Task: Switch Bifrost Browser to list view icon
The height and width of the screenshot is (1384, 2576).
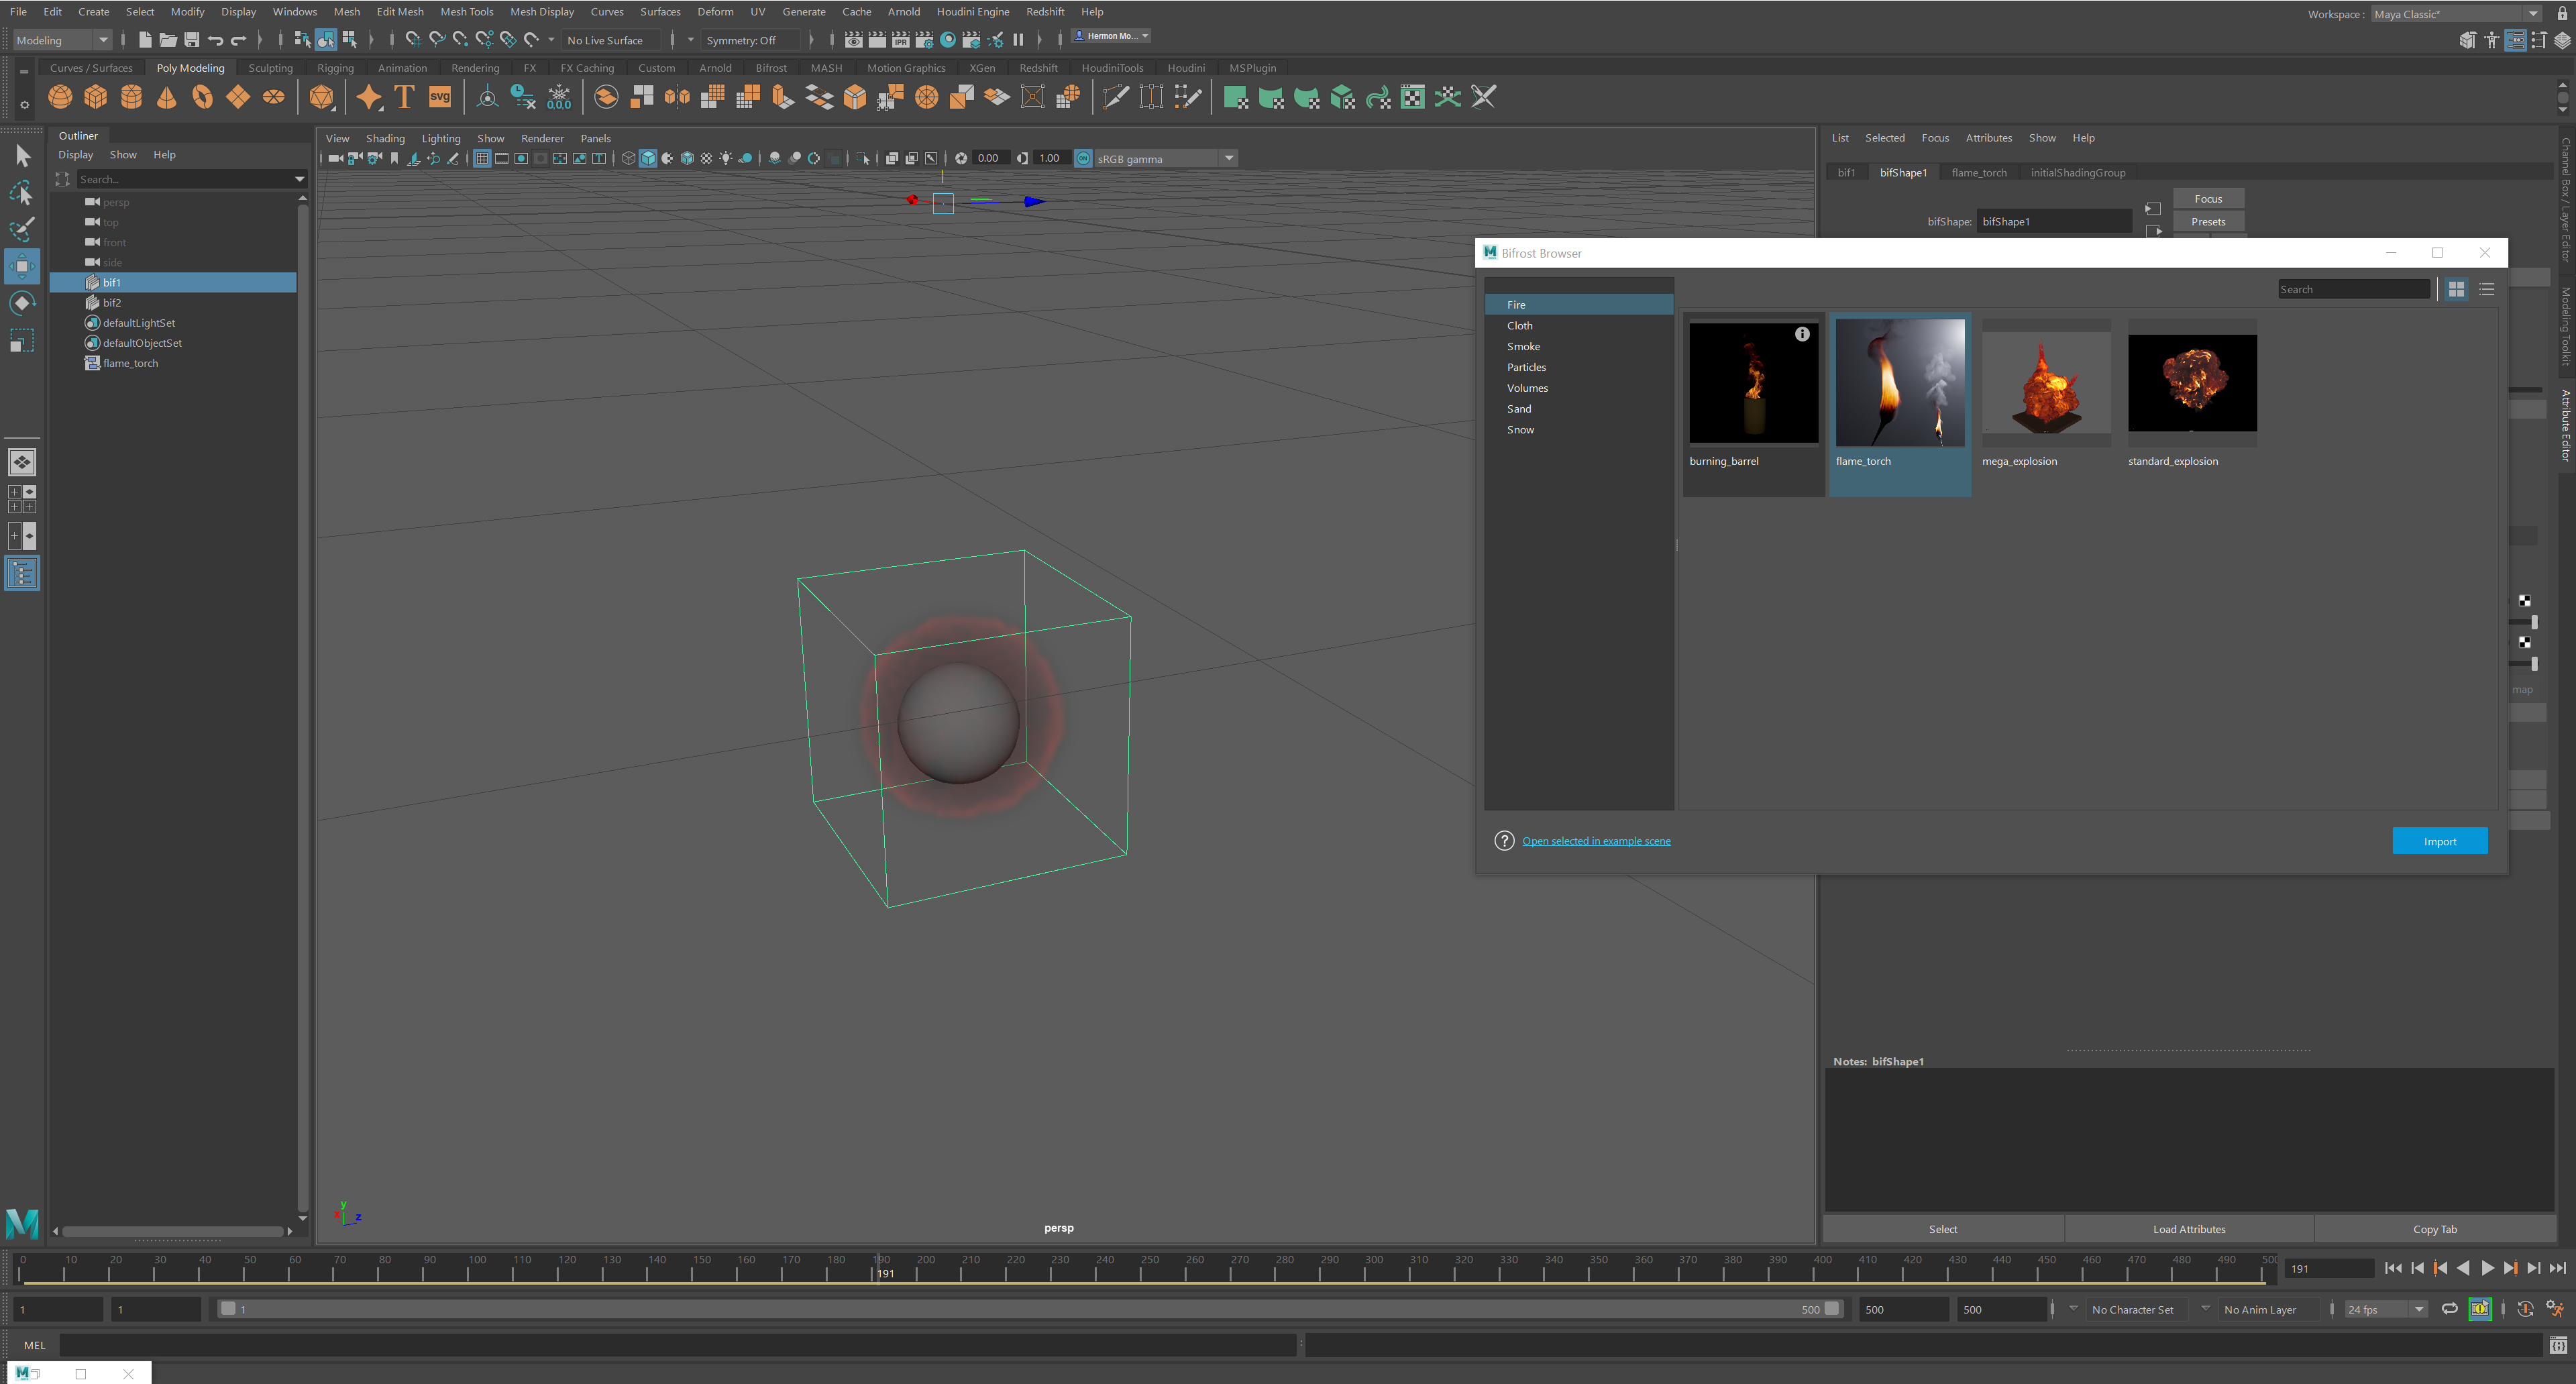Action: pos(2487,289)
